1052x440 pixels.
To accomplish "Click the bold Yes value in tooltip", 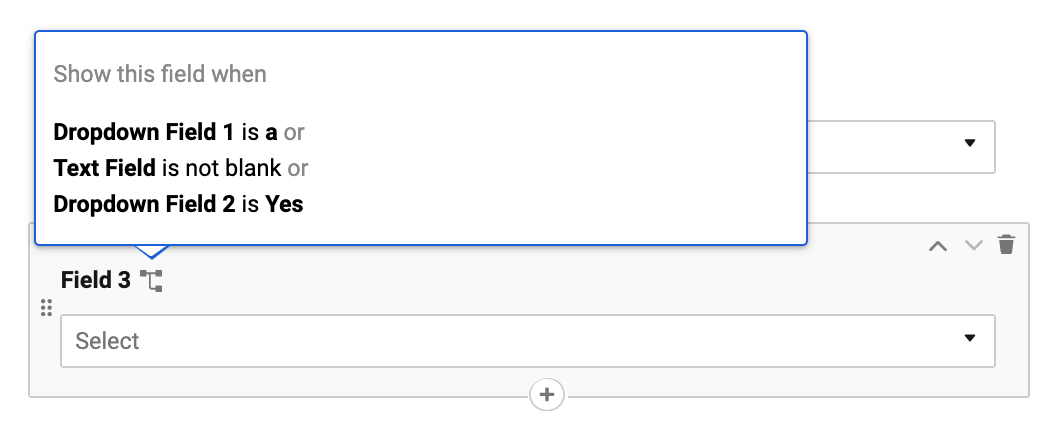I will (x=284, y=204).
